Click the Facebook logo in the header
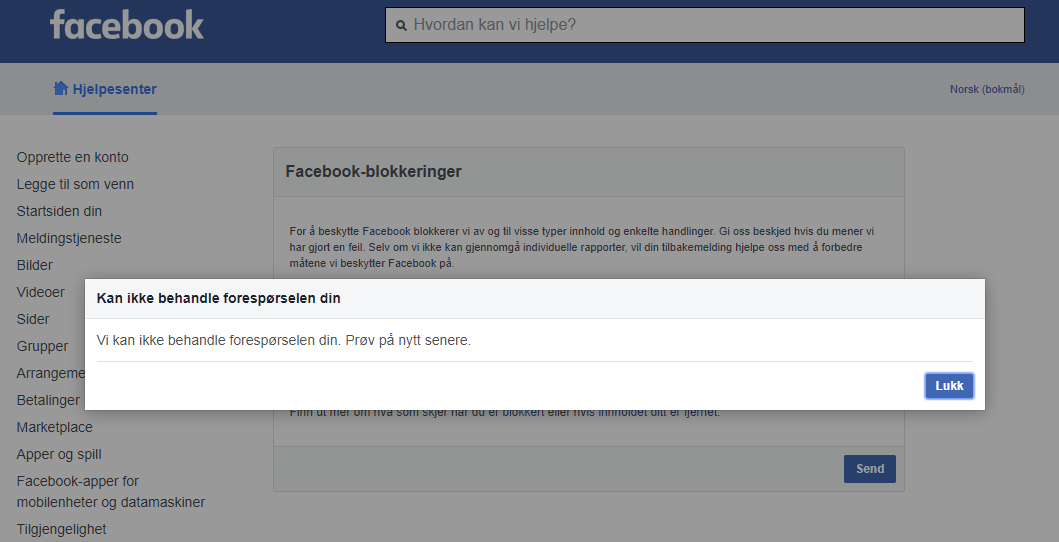Viewport: 1059px width, 542px height. (x=127, y=26)
